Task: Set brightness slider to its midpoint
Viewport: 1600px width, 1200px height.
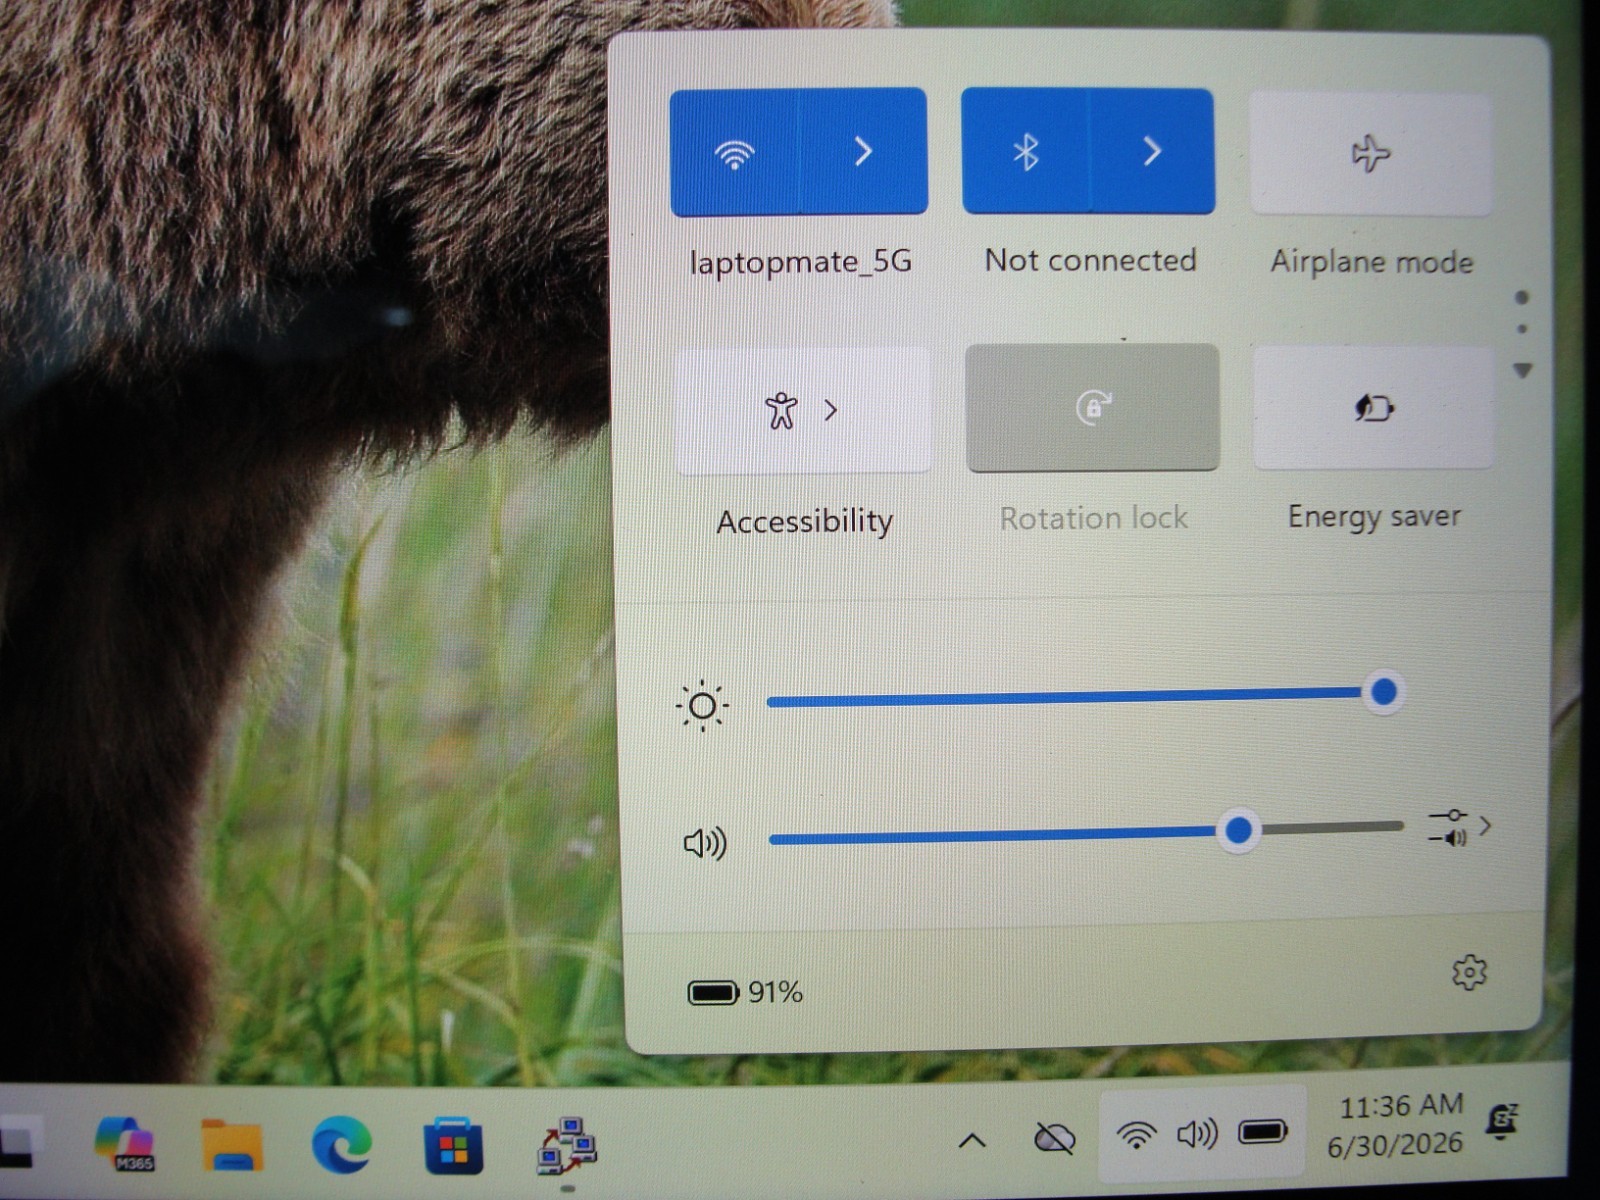Action: (1075, 697)
